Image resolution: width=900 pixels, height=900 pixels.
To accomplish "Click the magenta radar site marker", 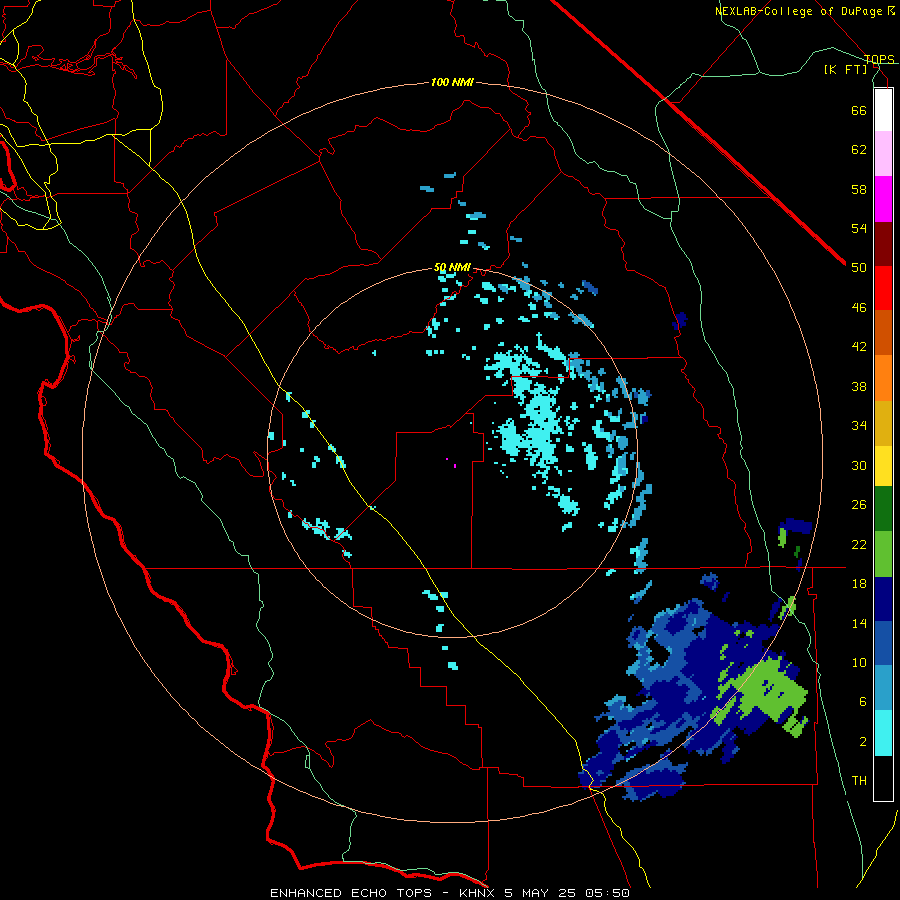I will tap(451, 463).
